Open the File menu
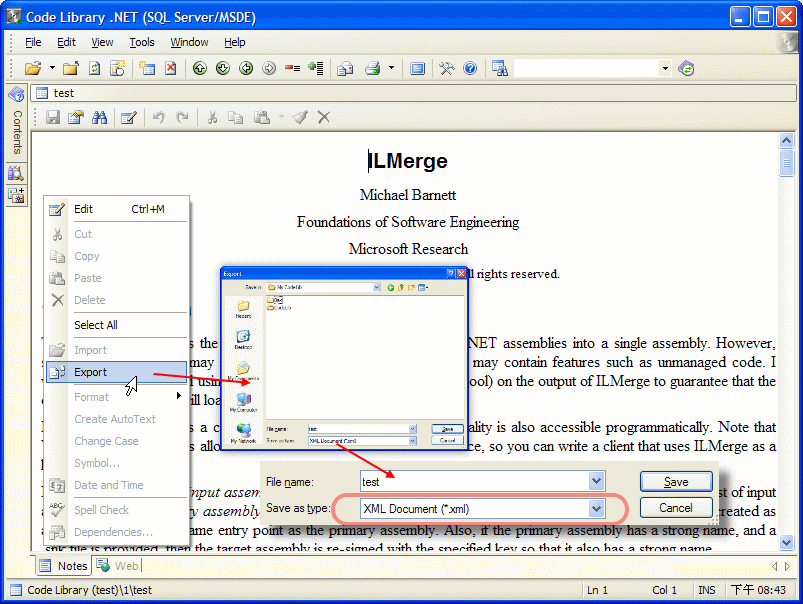Image resolution: width=803 pixels, height=604 pixels. coord(33,42)
